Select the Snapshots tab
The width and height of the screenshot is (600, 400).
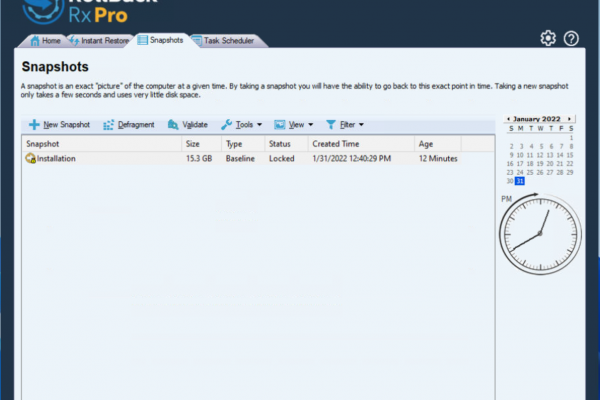tap(161, 40)
